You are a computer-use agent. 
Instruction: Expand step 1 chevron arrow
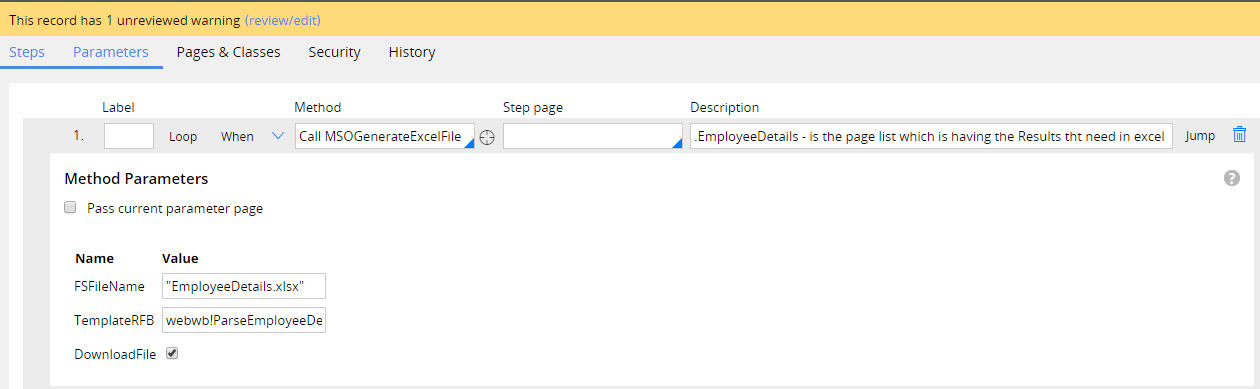click(279, 136)
